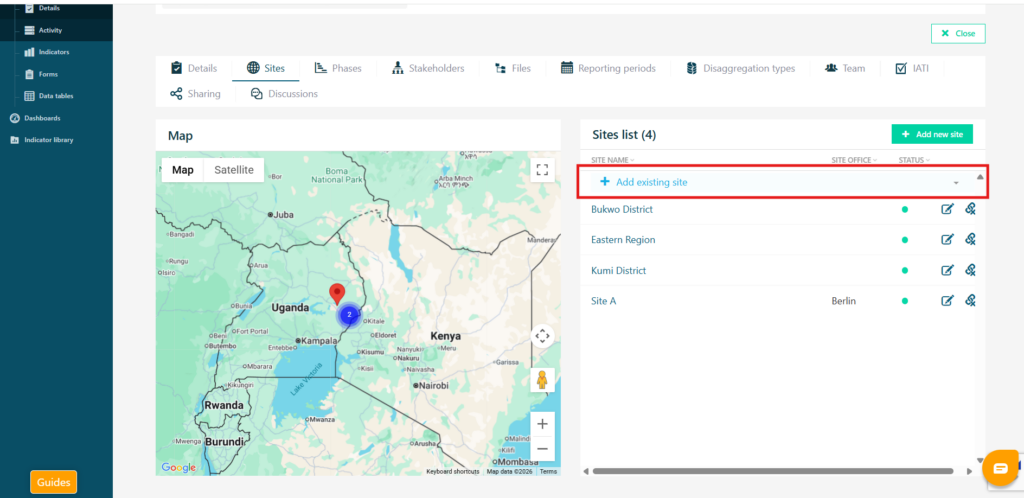Viewport: 1024px width, 498px height.
Task: Zoom in the map with plus button
Action: tap(542, 424)
